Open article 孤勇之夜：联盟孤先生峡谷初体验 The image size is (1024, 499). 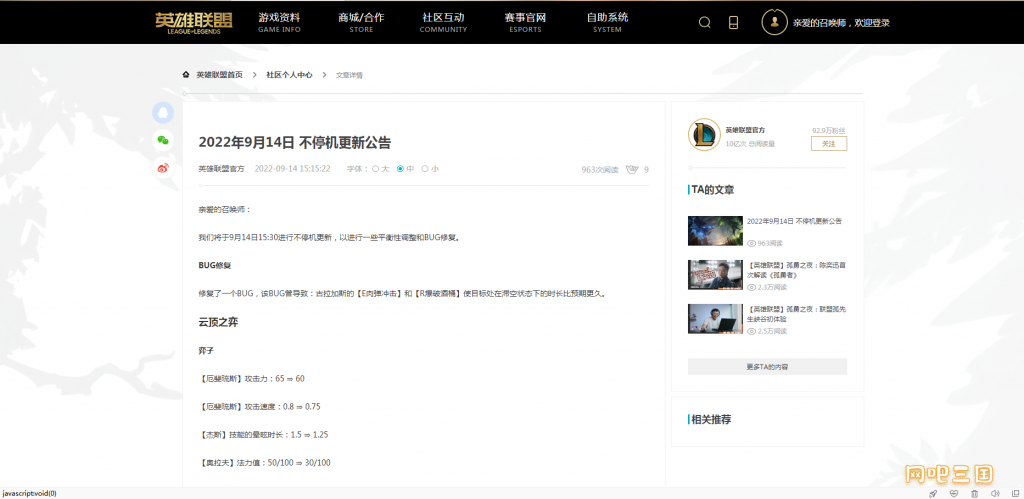[x=794, y=314]
